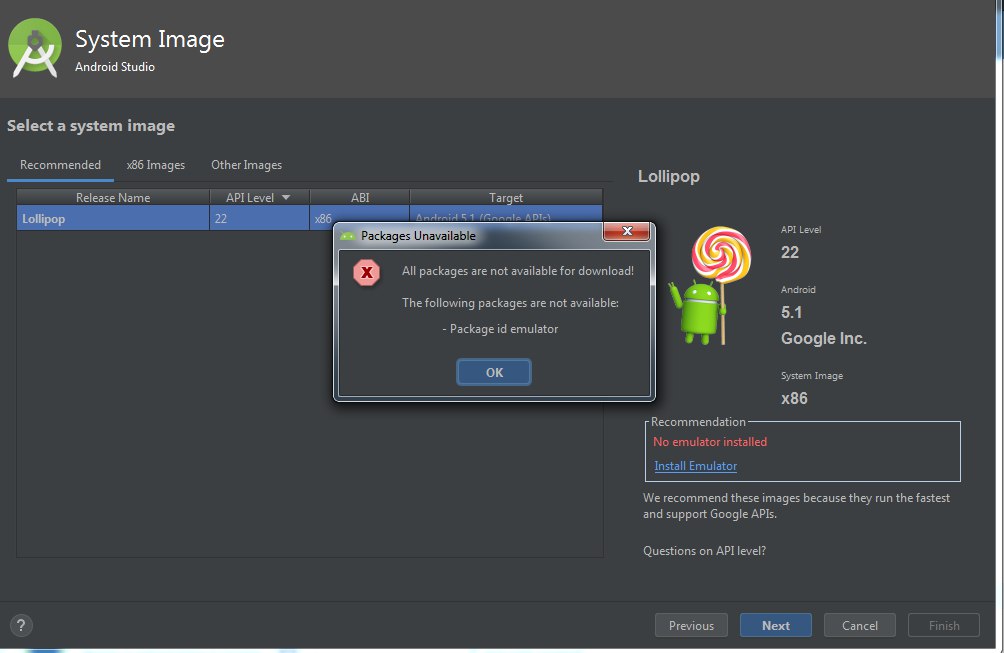Toggle API Level sort arrow
1004x653 pixels.
coord(286,197)
